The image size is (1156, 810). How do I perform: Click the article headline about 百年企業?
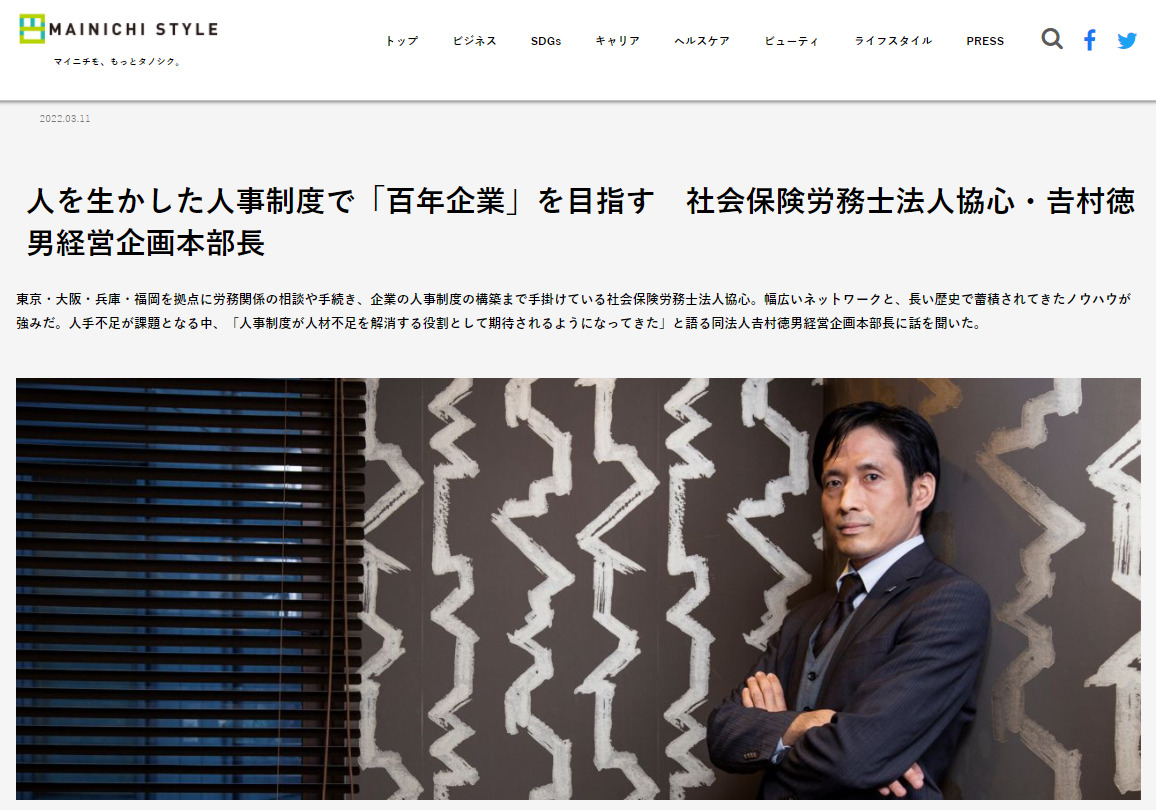(581, 222)
